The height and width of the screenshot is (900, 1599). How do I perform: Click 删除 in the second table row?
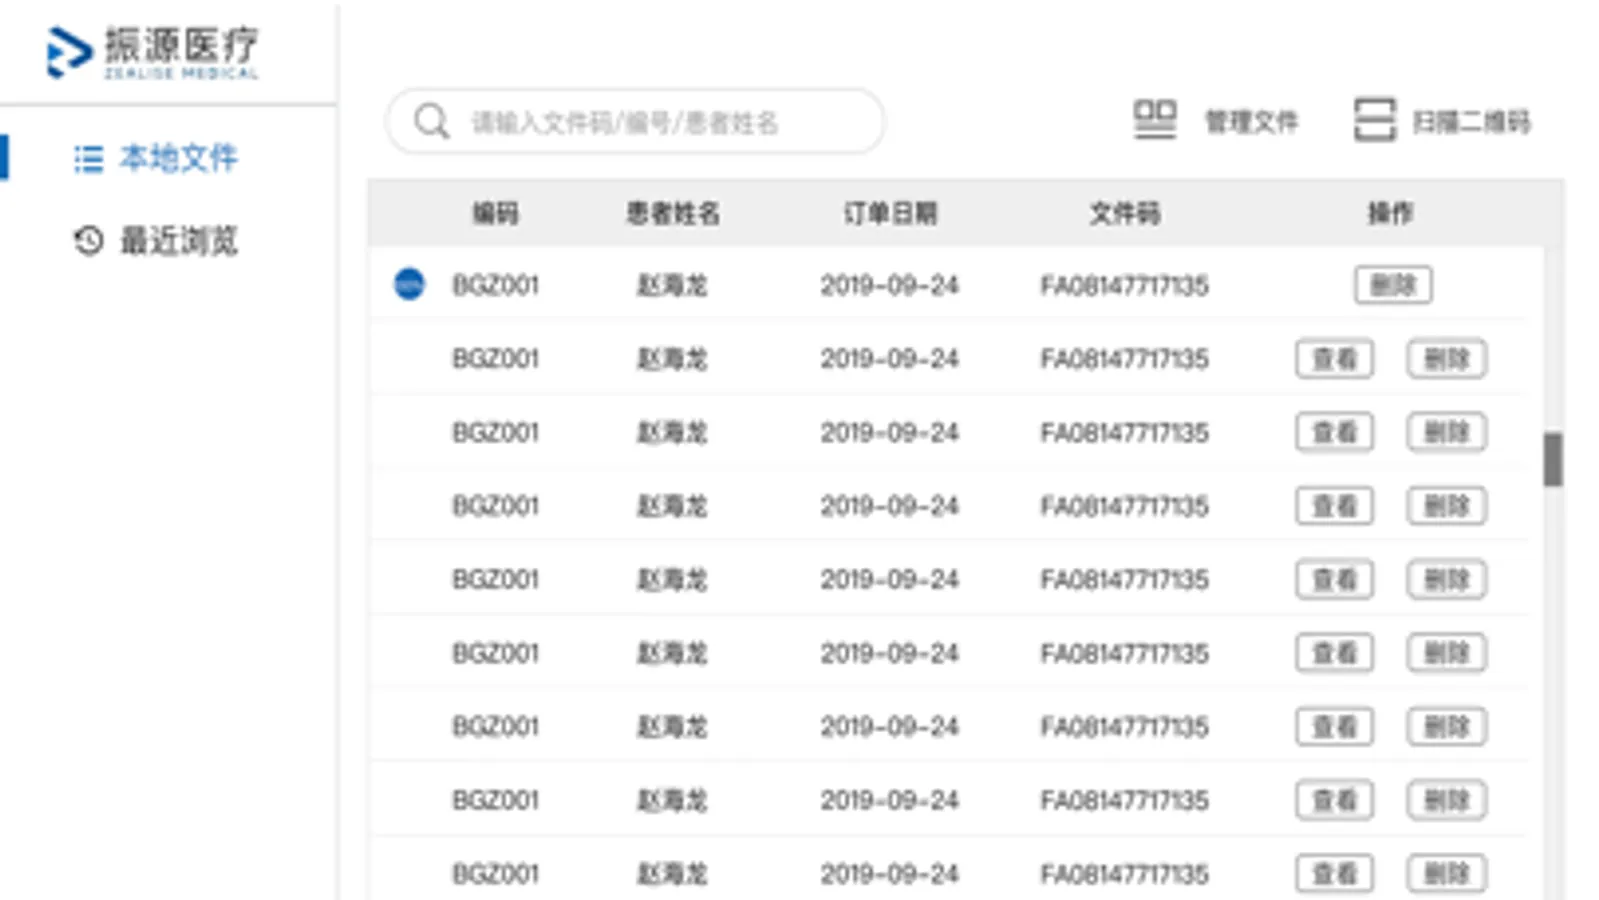[x=1446, y=359]
